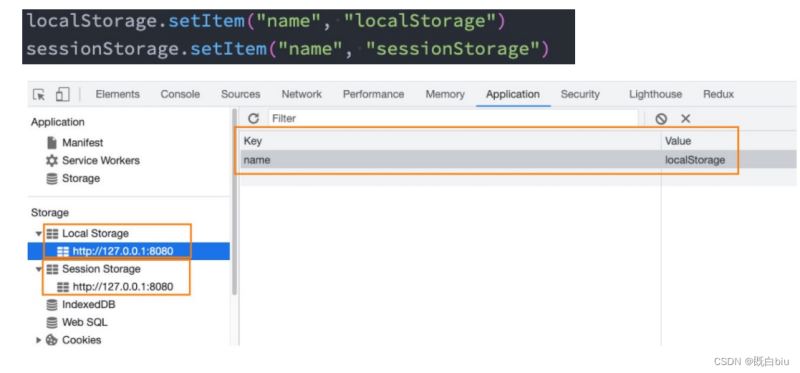Expand the Cookies tree node
Image resolution: width=800 pixels, height=373 pixels.
38,340
